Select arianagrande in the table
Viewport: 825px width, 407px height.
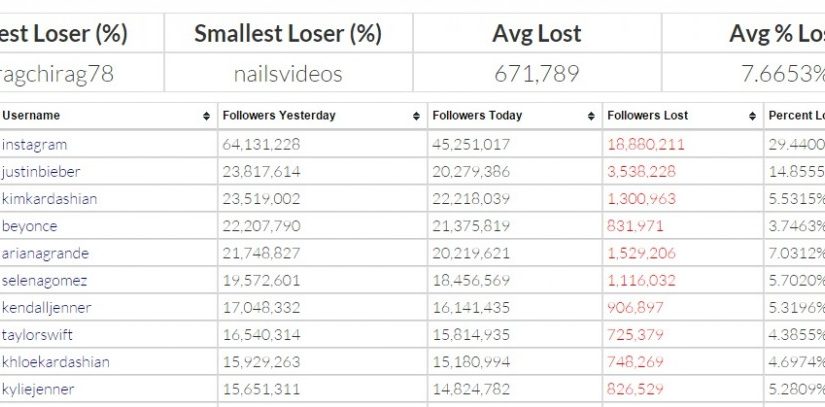tap(45, 253)
